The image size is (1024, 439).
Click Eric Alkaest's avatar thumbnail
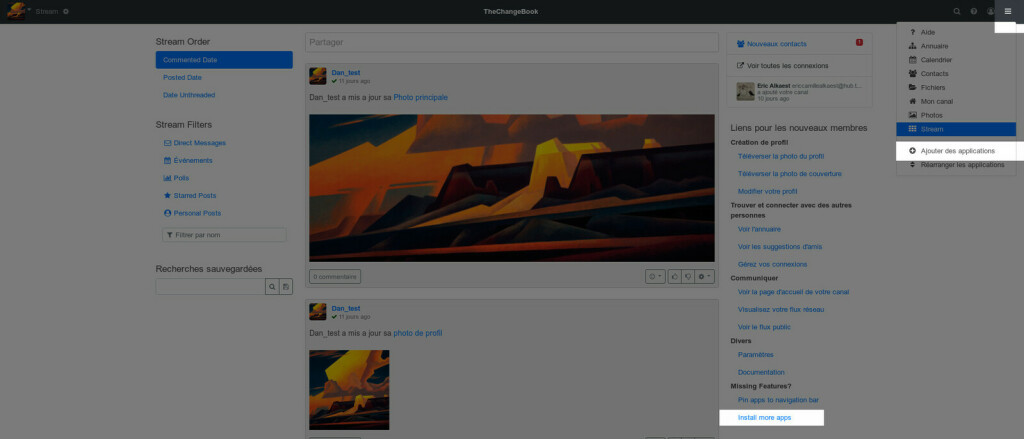(745, 91)
